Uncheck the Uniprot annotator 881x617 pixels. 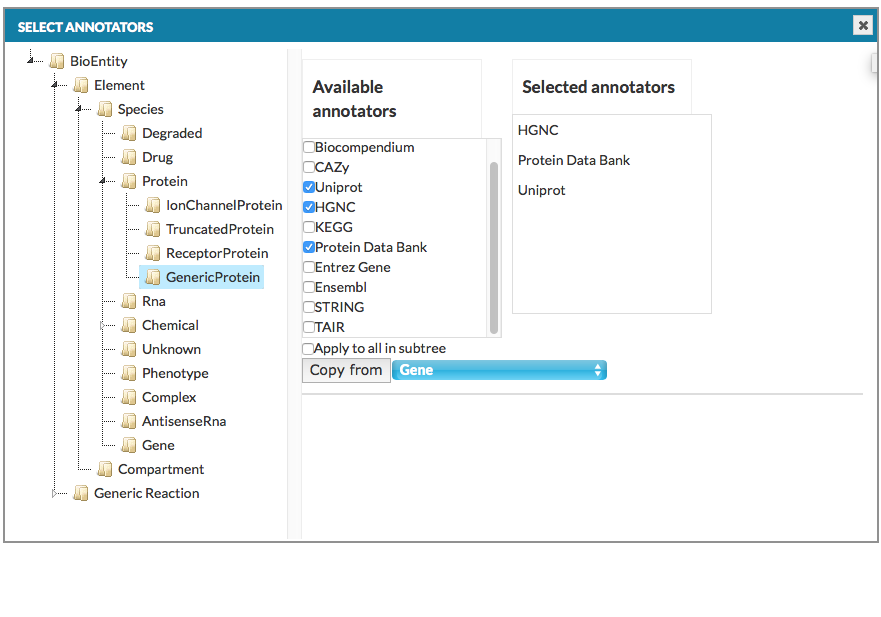tap(309, 187)
